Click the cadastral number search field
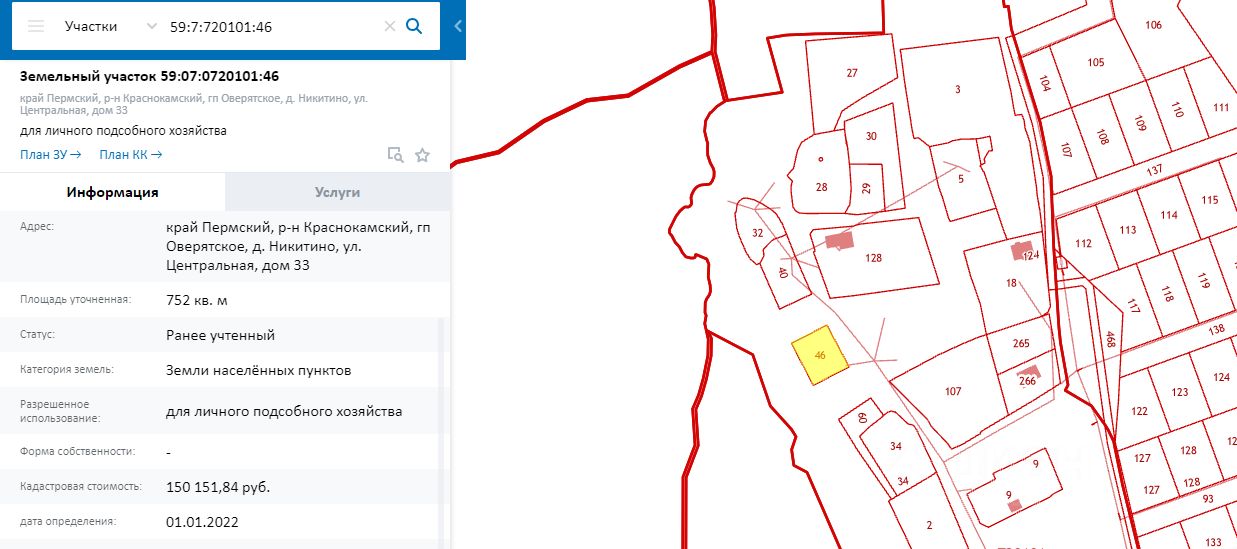 point(275,27)
